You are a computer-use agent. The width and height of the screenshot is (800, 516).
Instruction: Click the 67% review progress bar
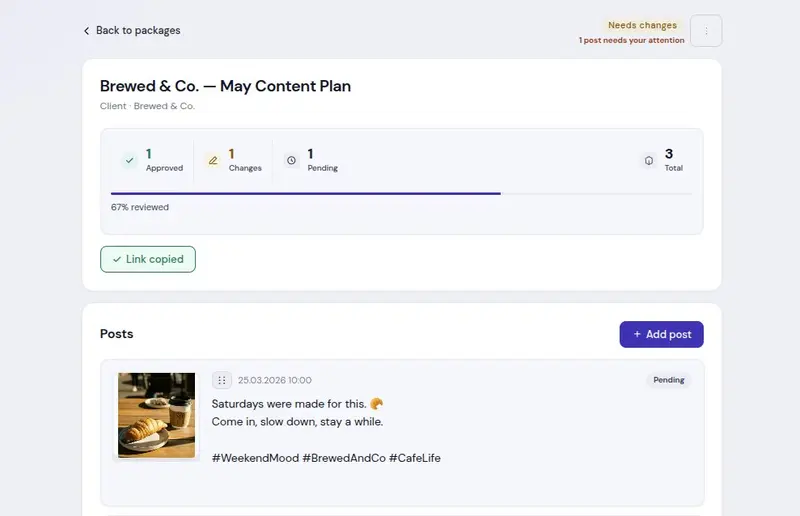click(x=402, y=193)
